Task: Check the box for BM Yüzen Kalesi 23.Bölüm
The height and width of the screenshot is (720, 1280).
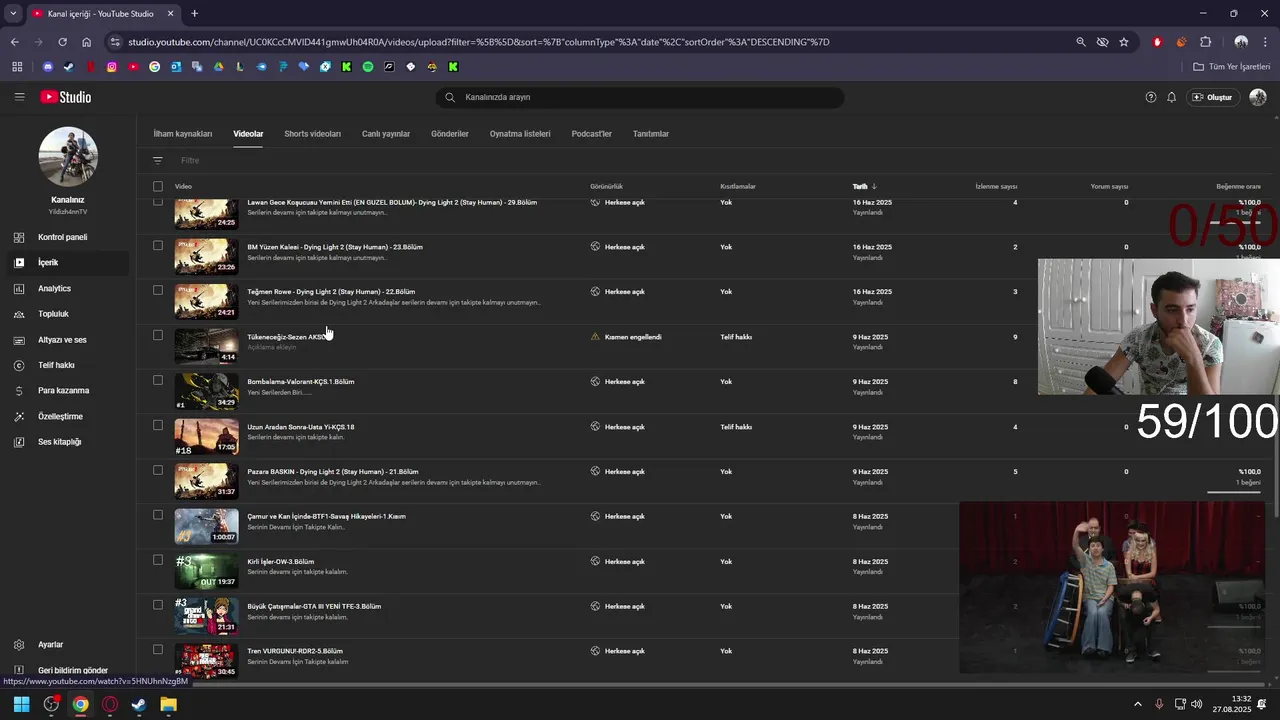Action: point(157,245)
